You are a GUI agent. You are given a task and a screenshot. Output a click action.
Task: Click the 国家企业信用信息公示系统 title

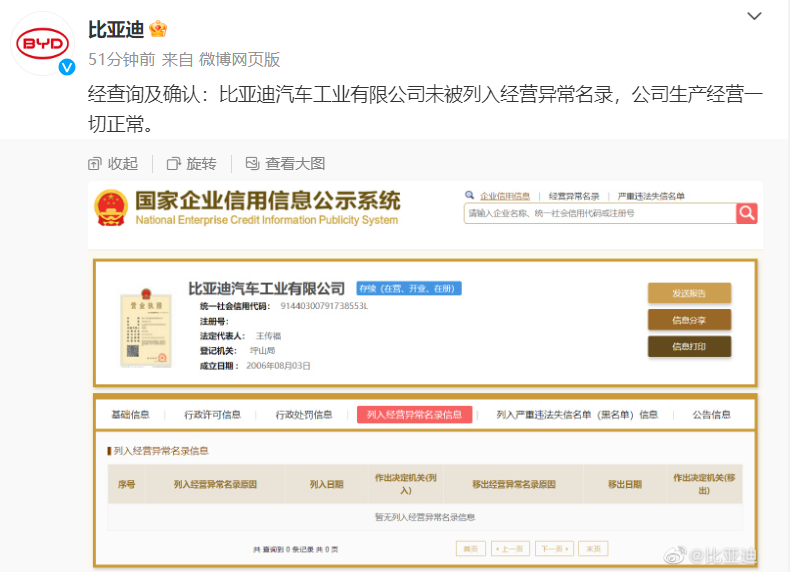pyautogui.click(x=268, y=201)
